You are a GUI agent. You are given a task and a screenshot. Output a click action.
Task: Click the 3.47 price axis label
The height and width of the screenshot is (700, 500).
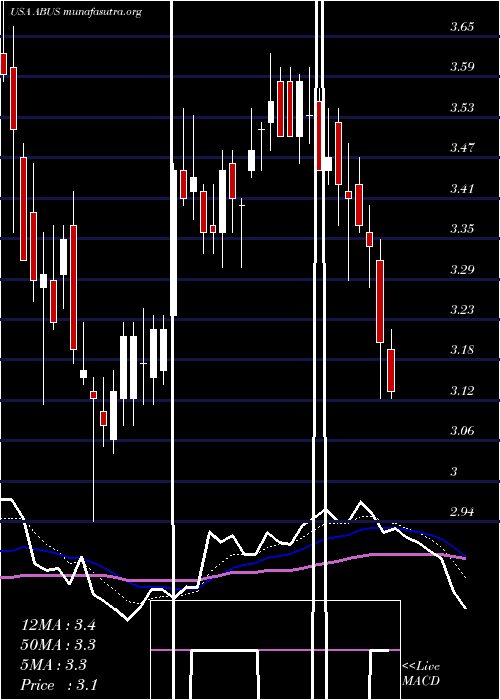pos(462,148)
